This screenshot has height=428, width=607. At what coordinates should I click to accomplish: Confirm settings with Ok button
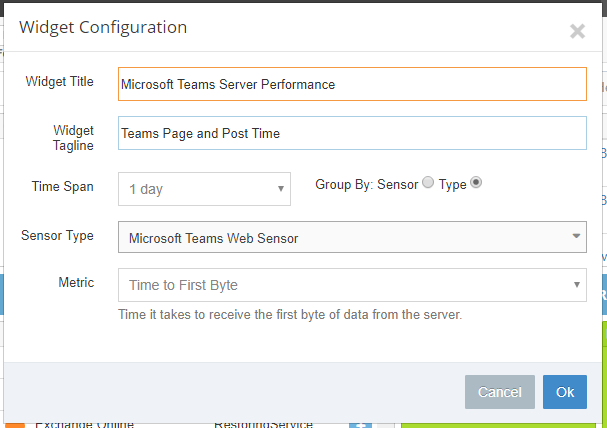point(565,392)
